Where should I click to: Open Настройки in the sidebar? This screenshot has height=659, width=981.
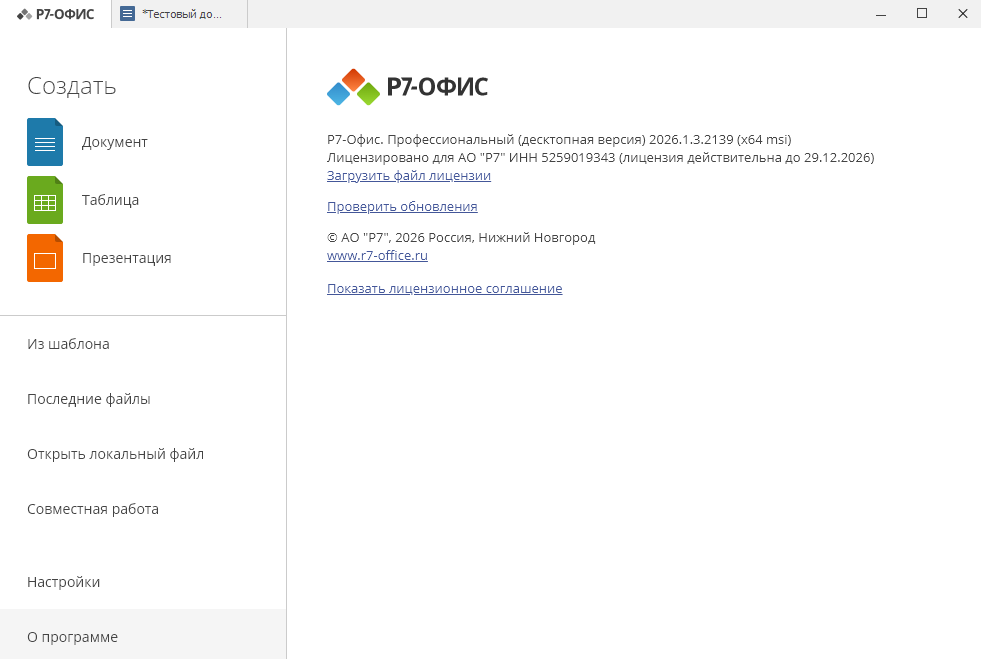pos(143,582)
